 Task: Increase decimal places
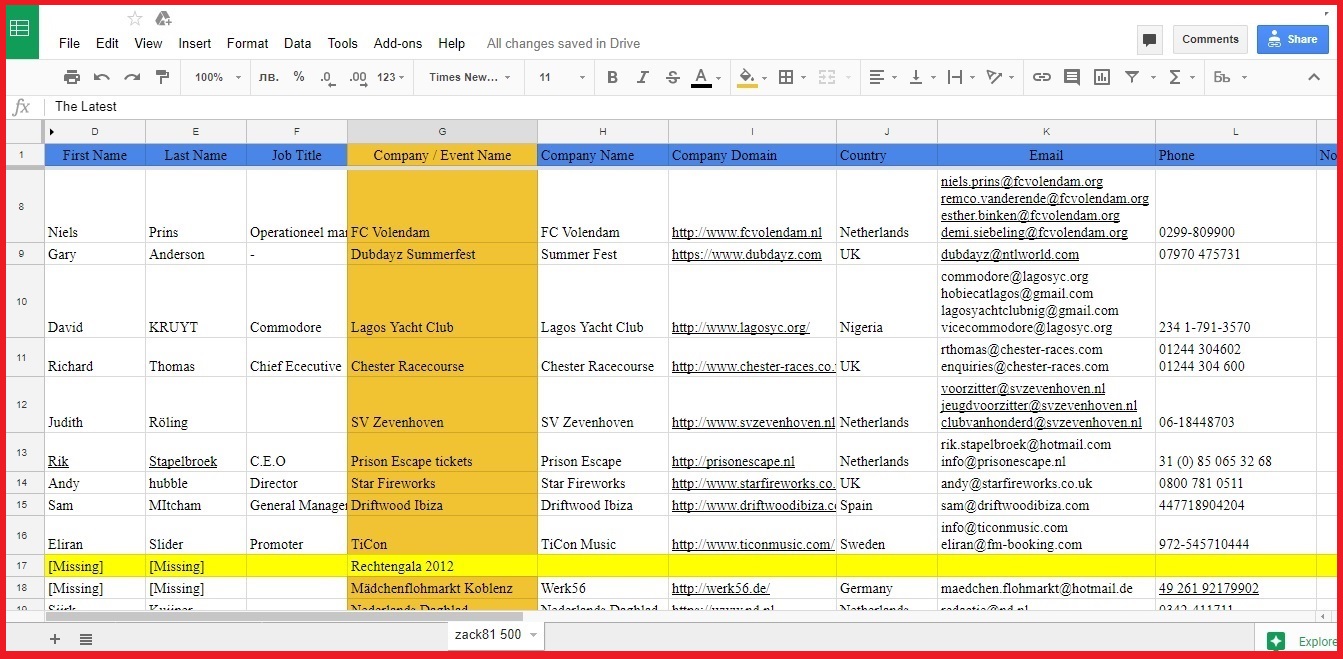(358, 77)
